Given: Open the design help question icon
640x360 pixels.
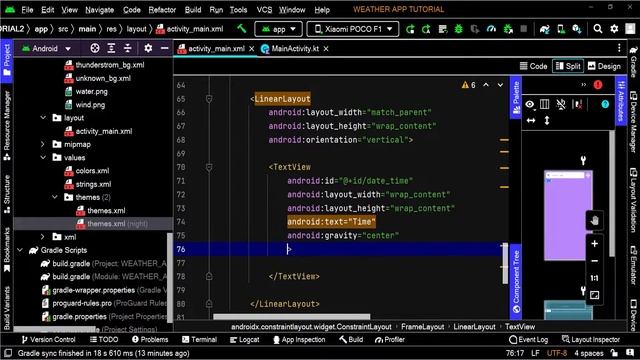Looking at the screenshot, I should [x=605, y=104].
